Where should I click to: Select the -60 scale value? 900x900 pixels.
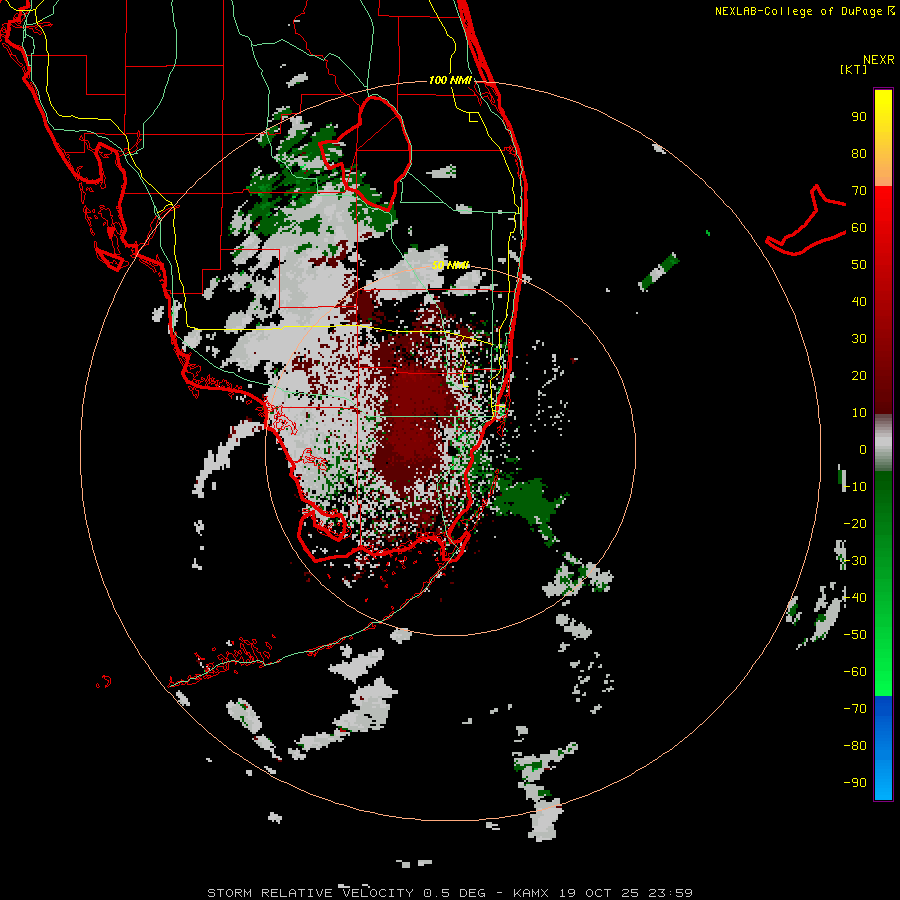point(855,672)
